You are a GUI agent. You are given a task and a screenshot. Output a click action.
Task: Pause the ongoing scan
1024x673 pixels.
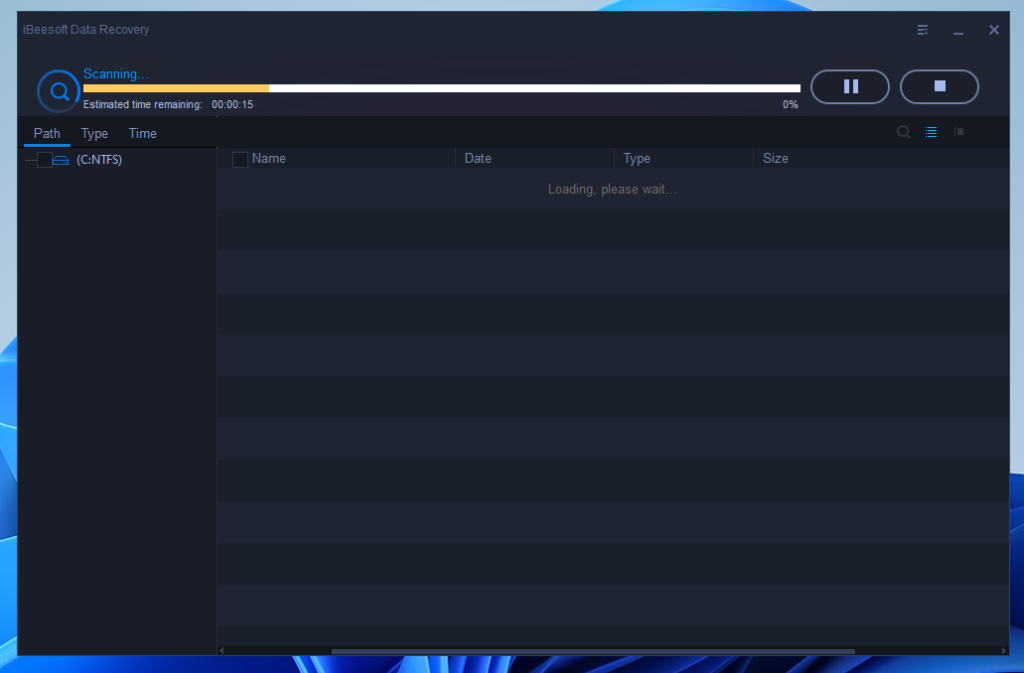850,87
